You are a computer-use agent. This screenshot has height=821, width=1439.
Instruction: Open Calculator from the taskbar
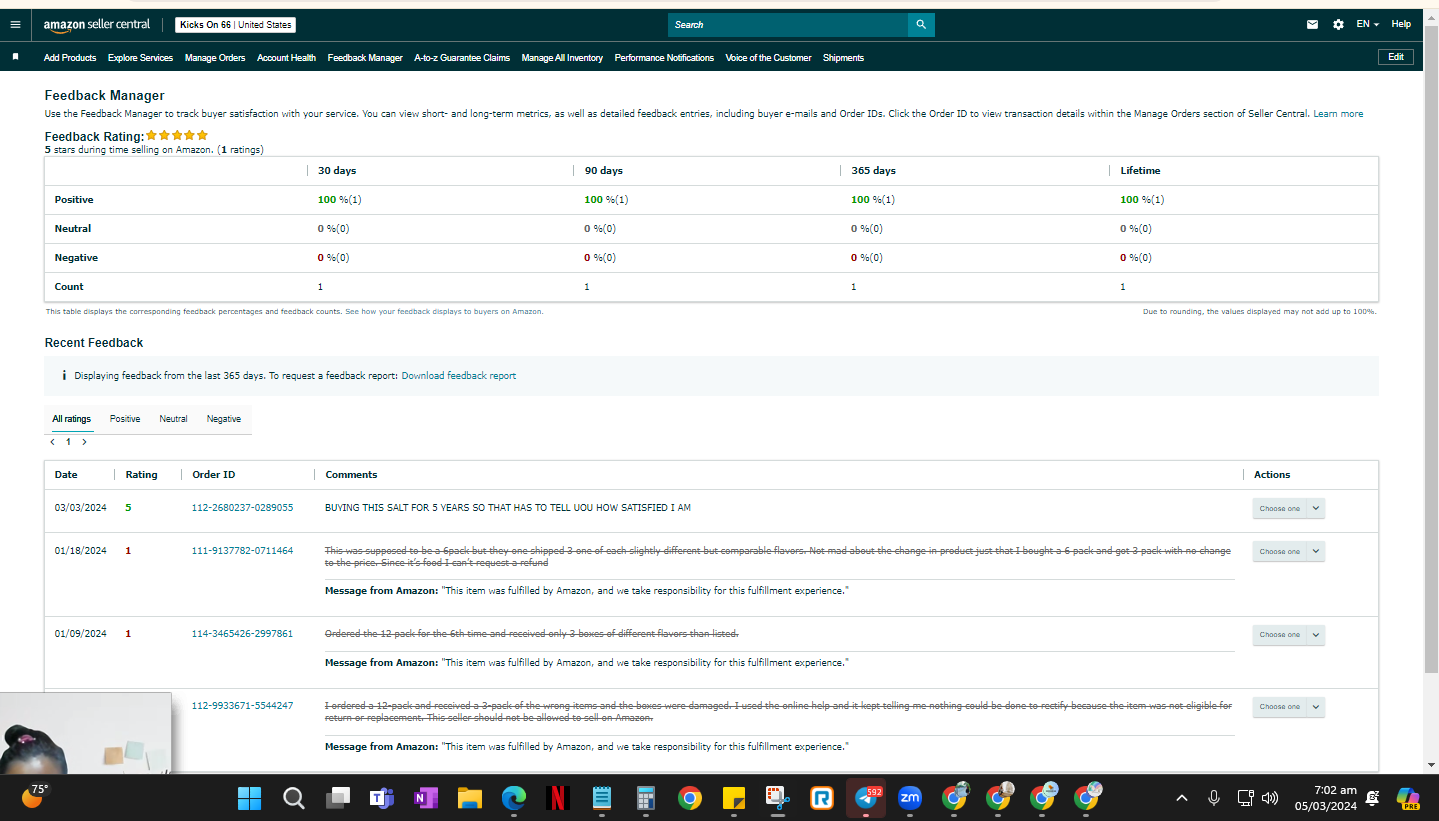tap(645, 798)
